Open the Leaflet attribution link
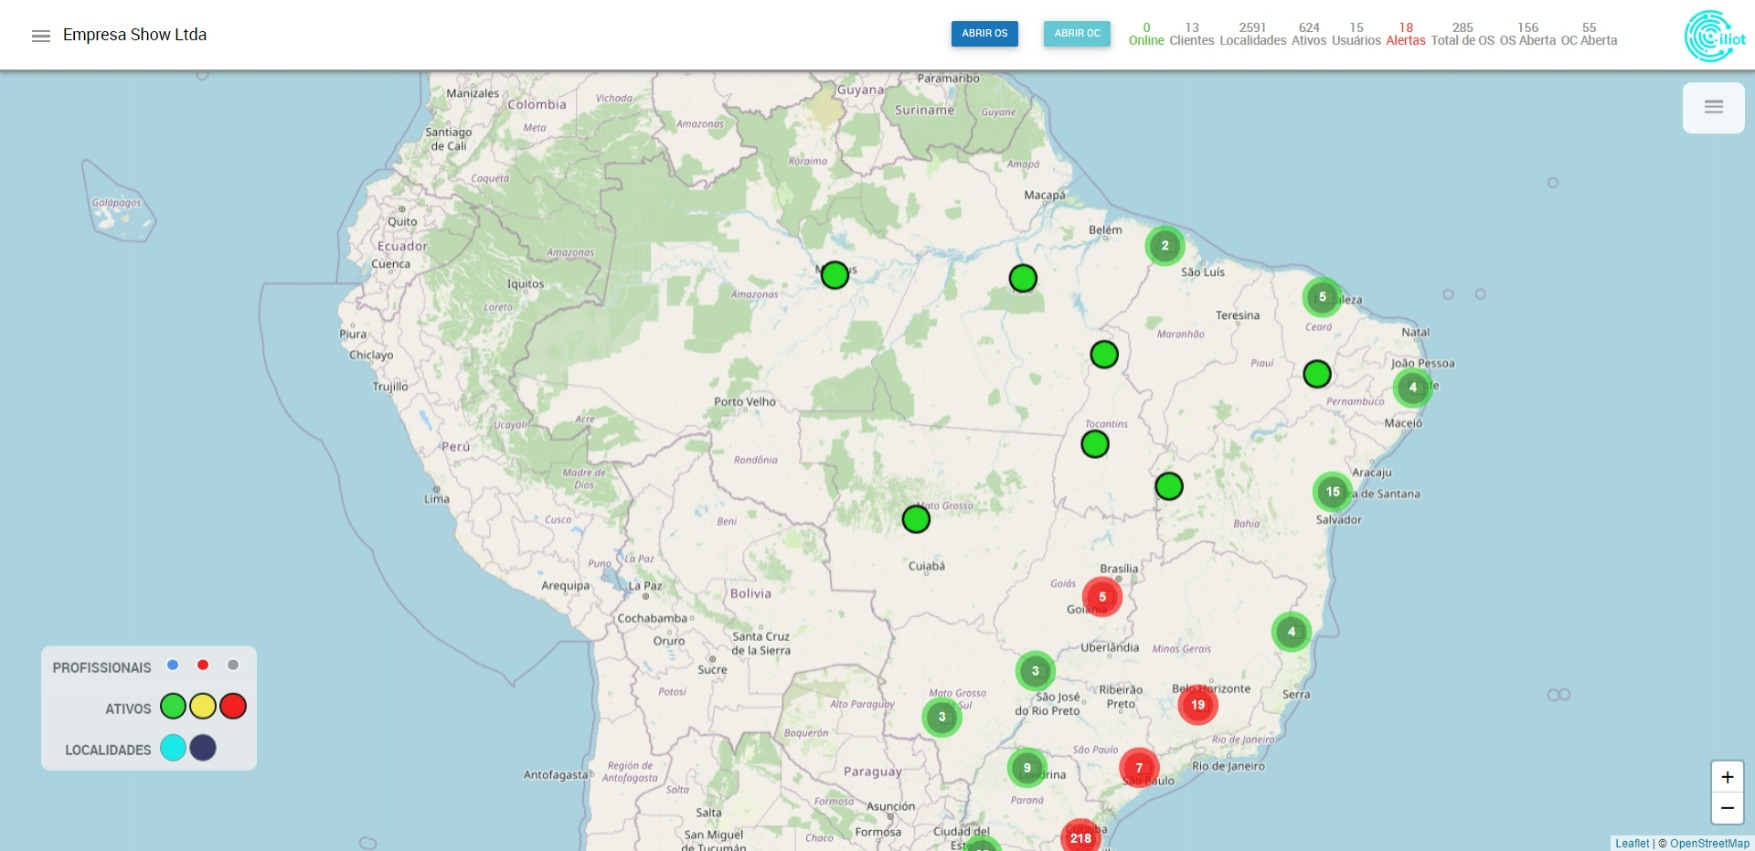1755x851 pixels. coord(1632,843)
